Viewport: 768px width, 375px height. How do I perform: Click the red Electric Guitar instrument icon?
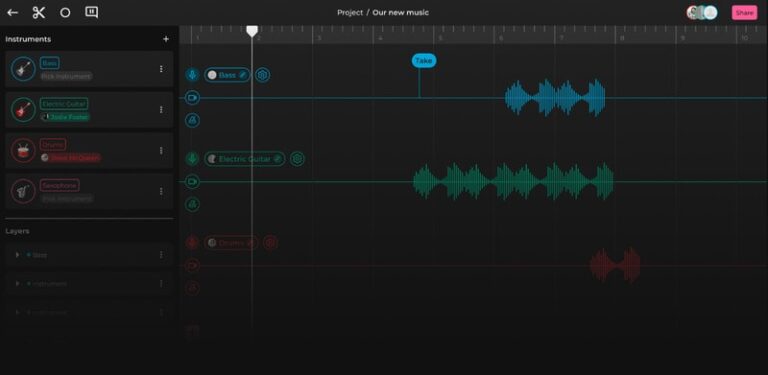click(x=23, y=110)
